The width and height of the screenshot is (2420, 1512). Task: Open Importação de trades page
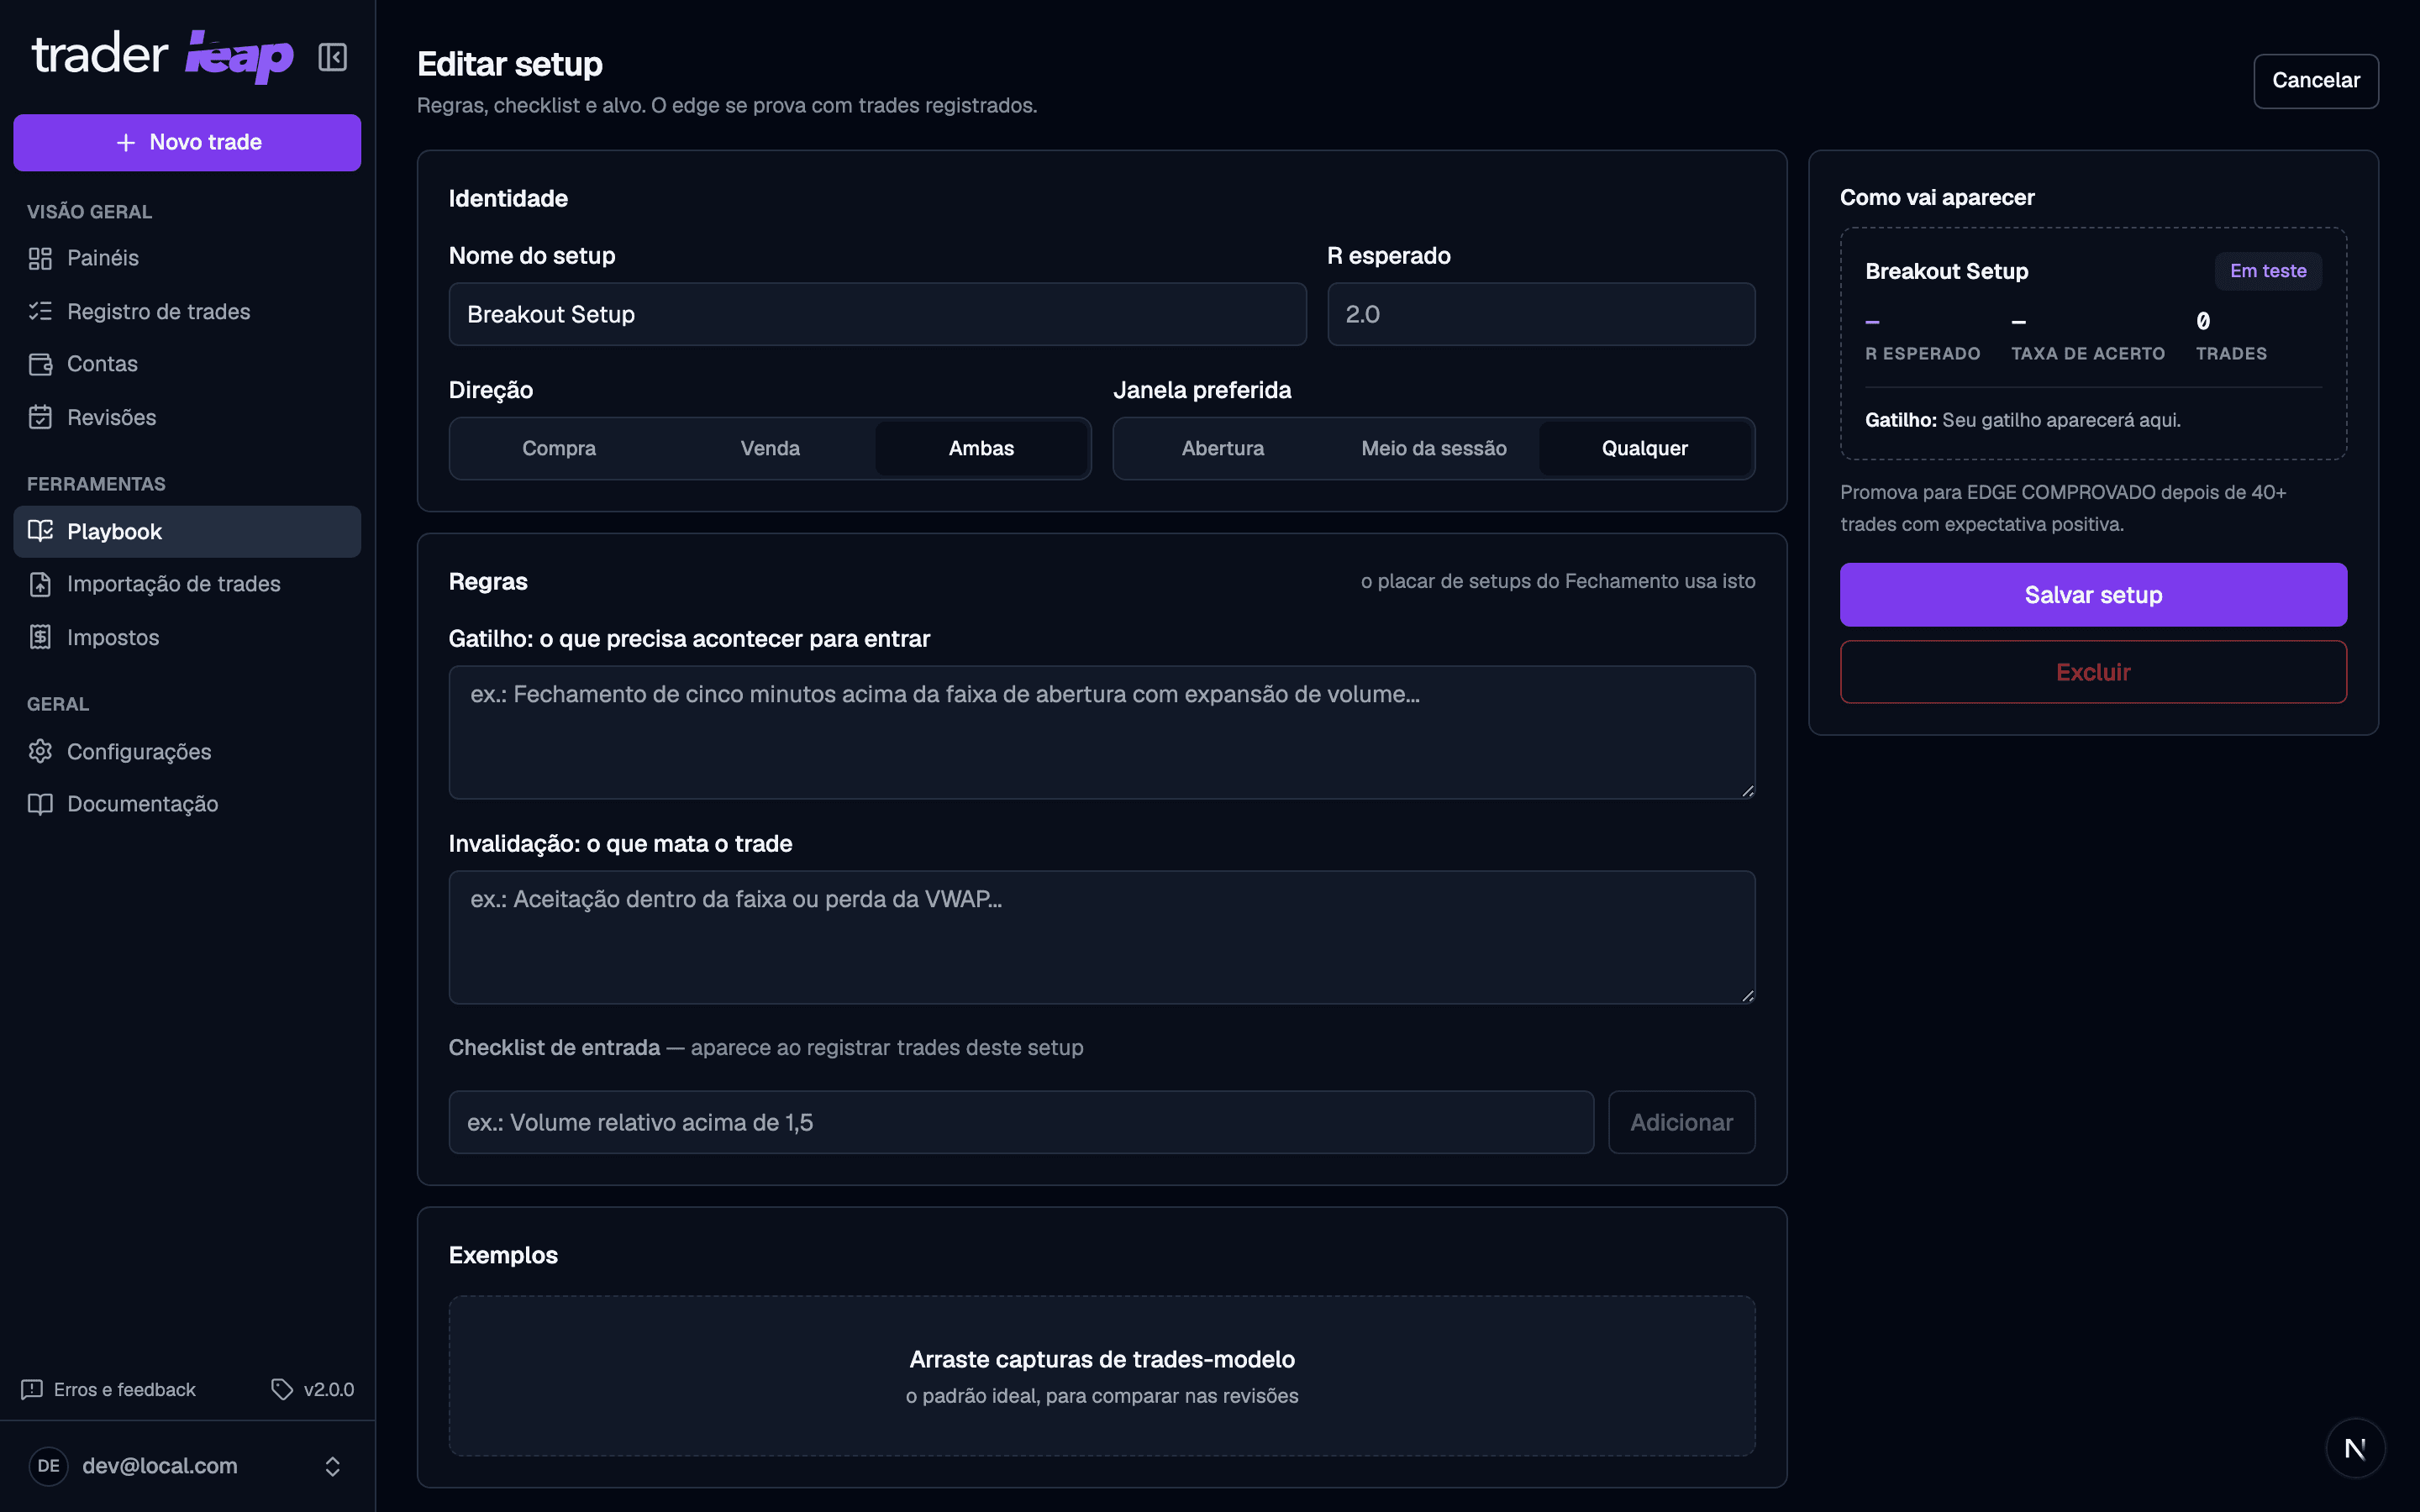pyautogui.click(x=187, y=584)
